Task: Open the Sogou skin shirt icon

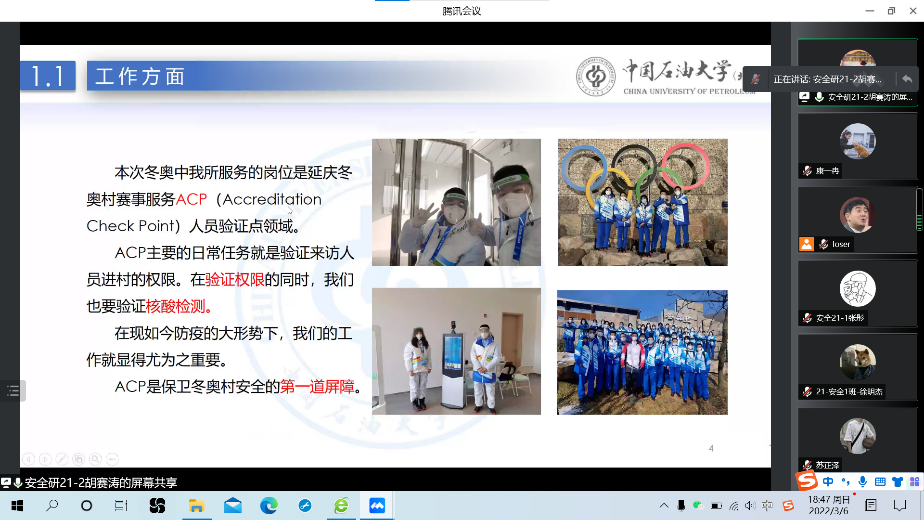Action: coord(896,482)
